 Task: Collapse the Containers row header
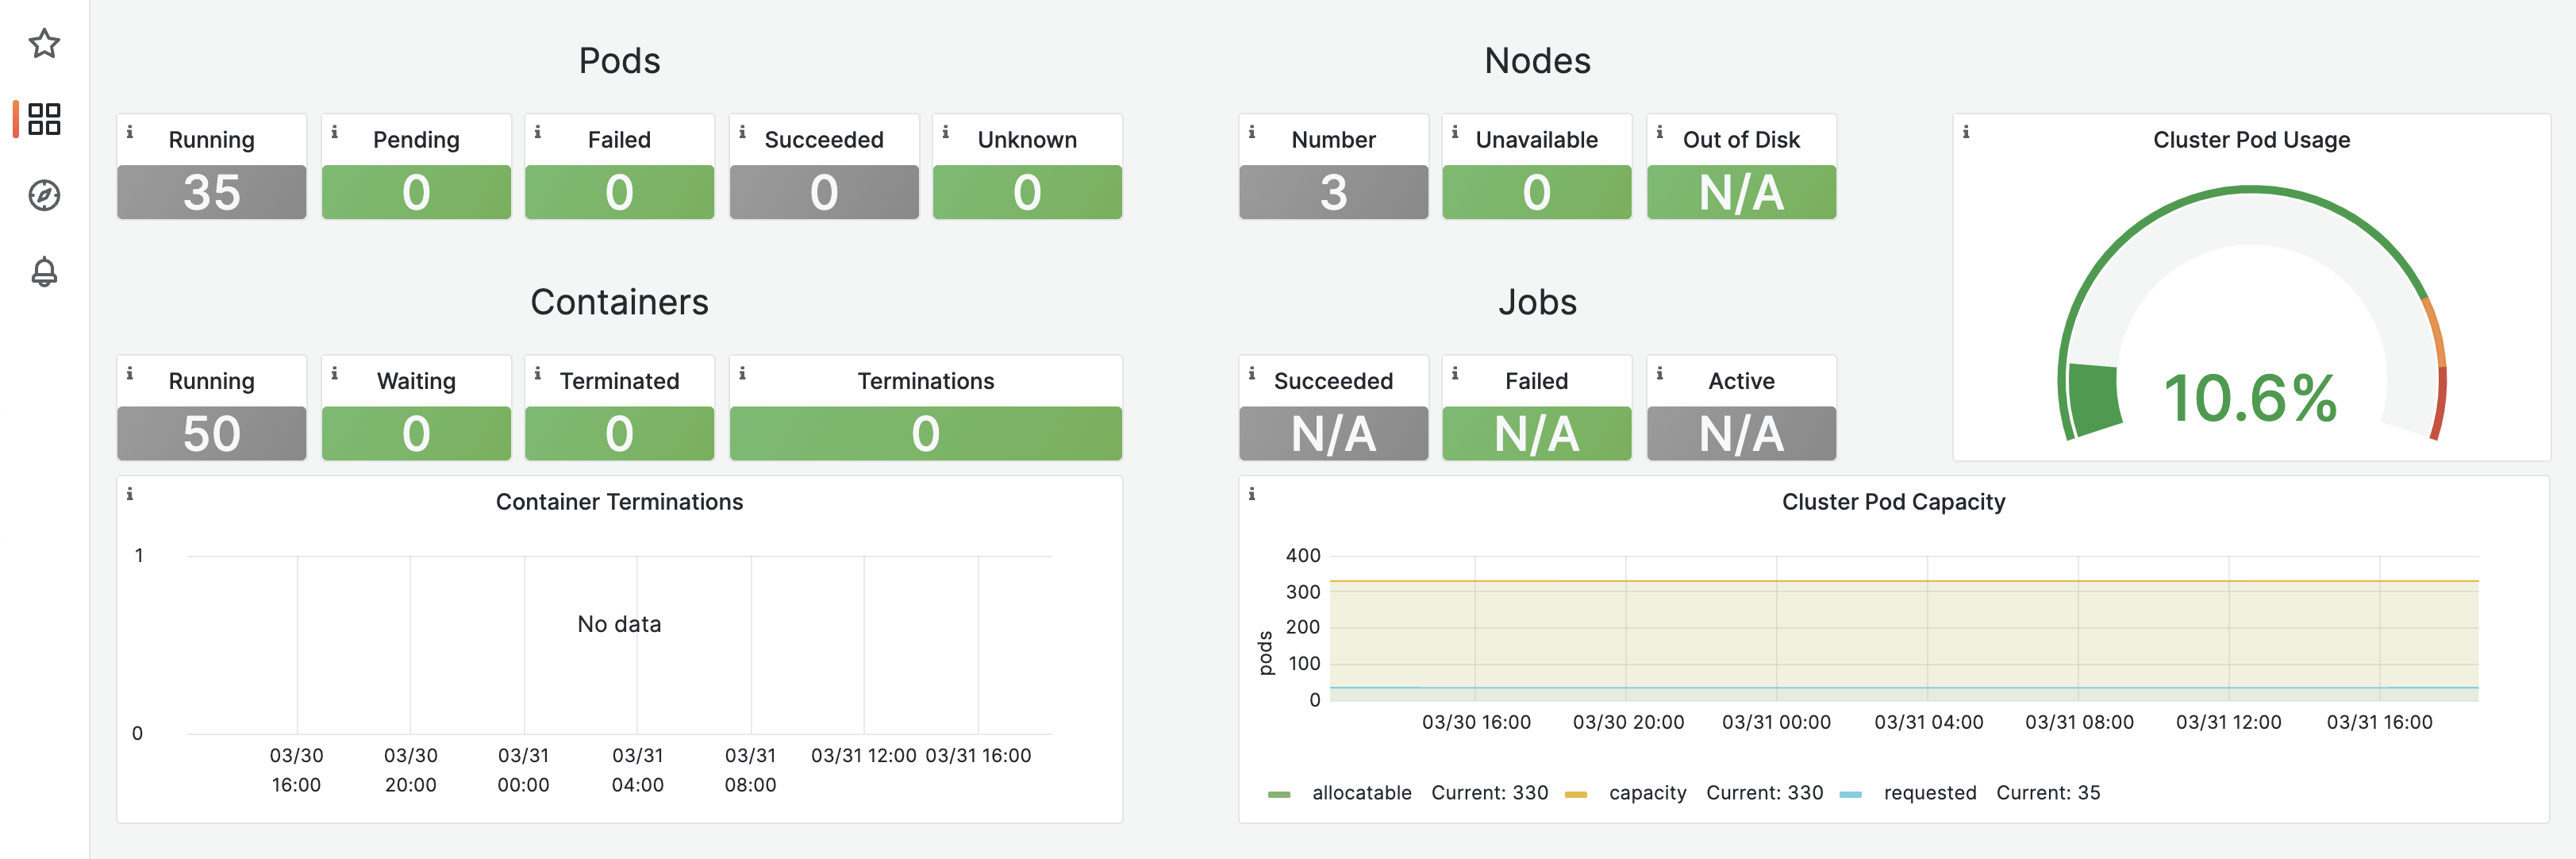[619, 302]
